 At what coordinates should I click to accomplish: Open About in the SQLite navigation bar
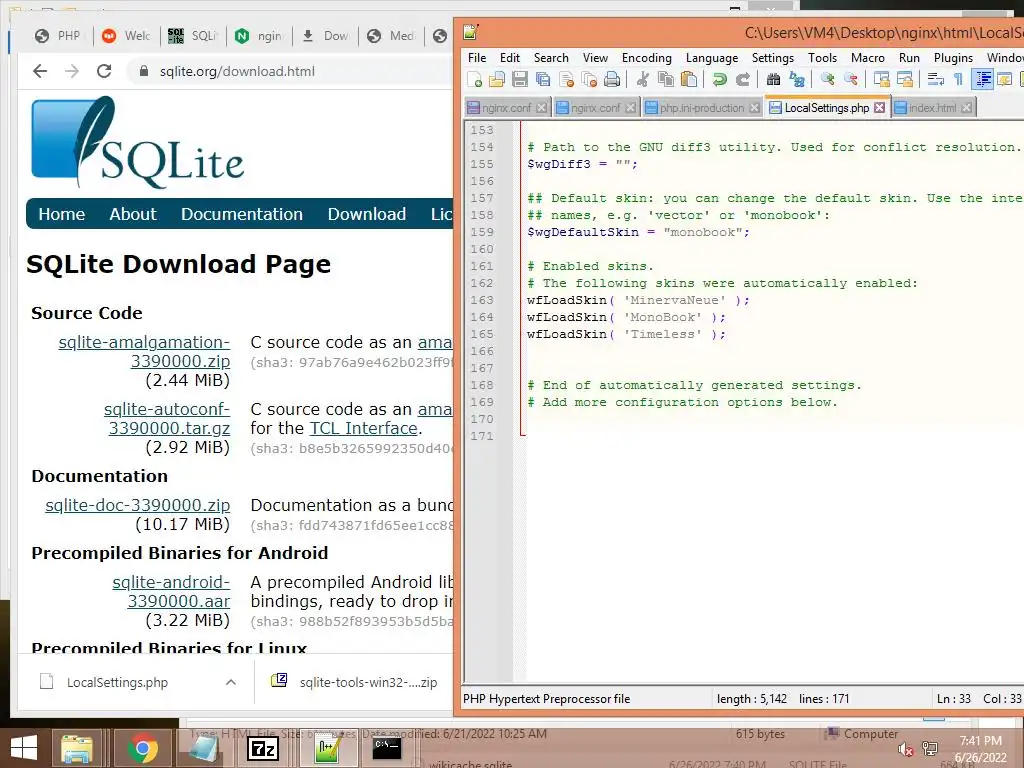pos(133,214)
